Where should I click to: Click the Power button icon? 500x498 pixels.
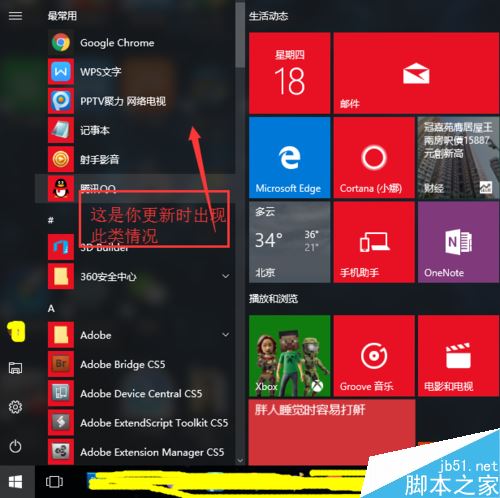(15, 446)
